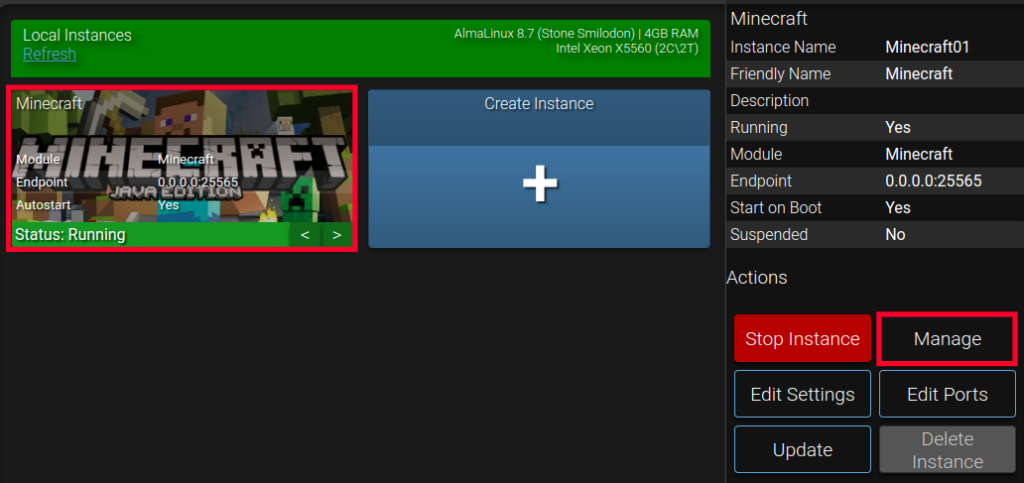Image resolution: width=1024 pixels, height=483 pixels.
Task: Click the Friendly Name value Minecraft
Action: tap(919, 74)
